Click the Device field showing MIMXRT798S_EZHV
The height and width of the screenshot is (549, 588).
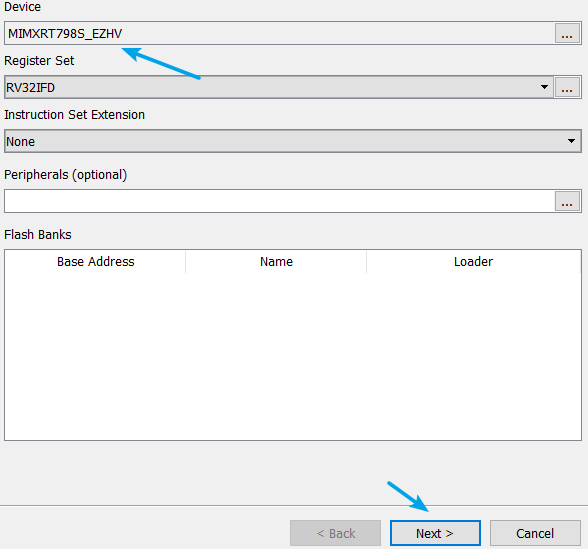(x=279, y=33)
